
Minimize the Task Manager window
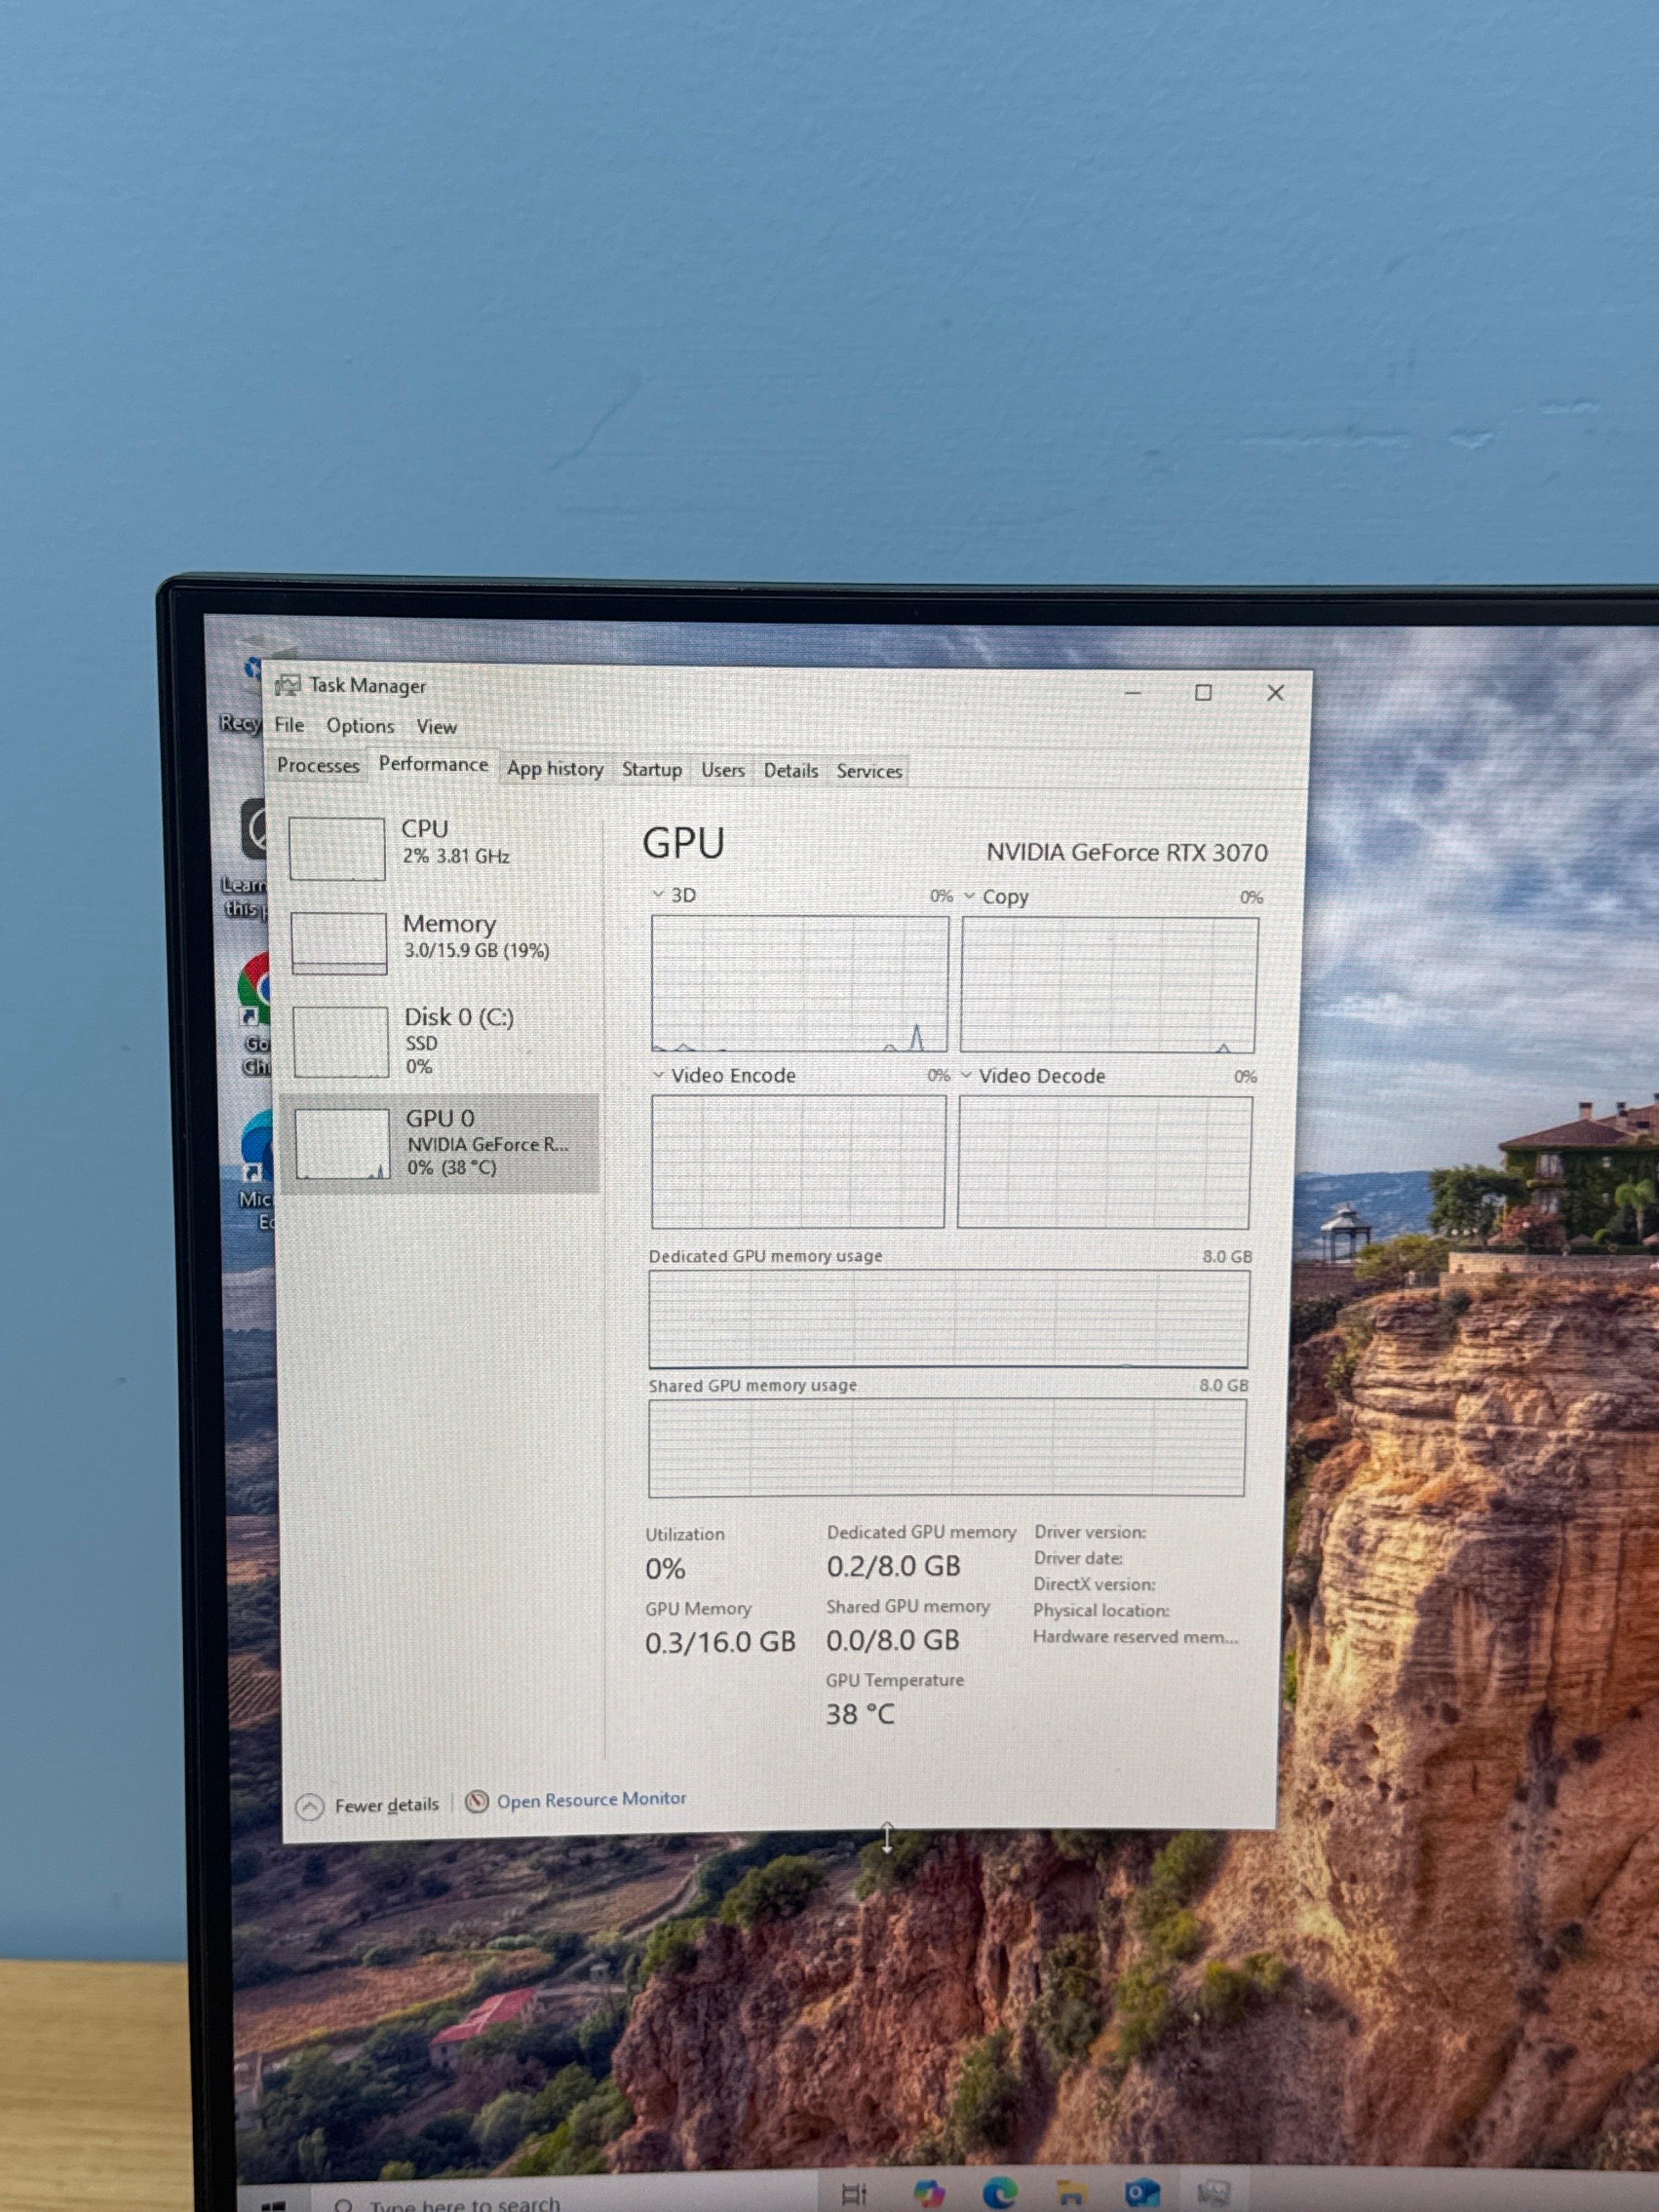(x=1133, y=692)
